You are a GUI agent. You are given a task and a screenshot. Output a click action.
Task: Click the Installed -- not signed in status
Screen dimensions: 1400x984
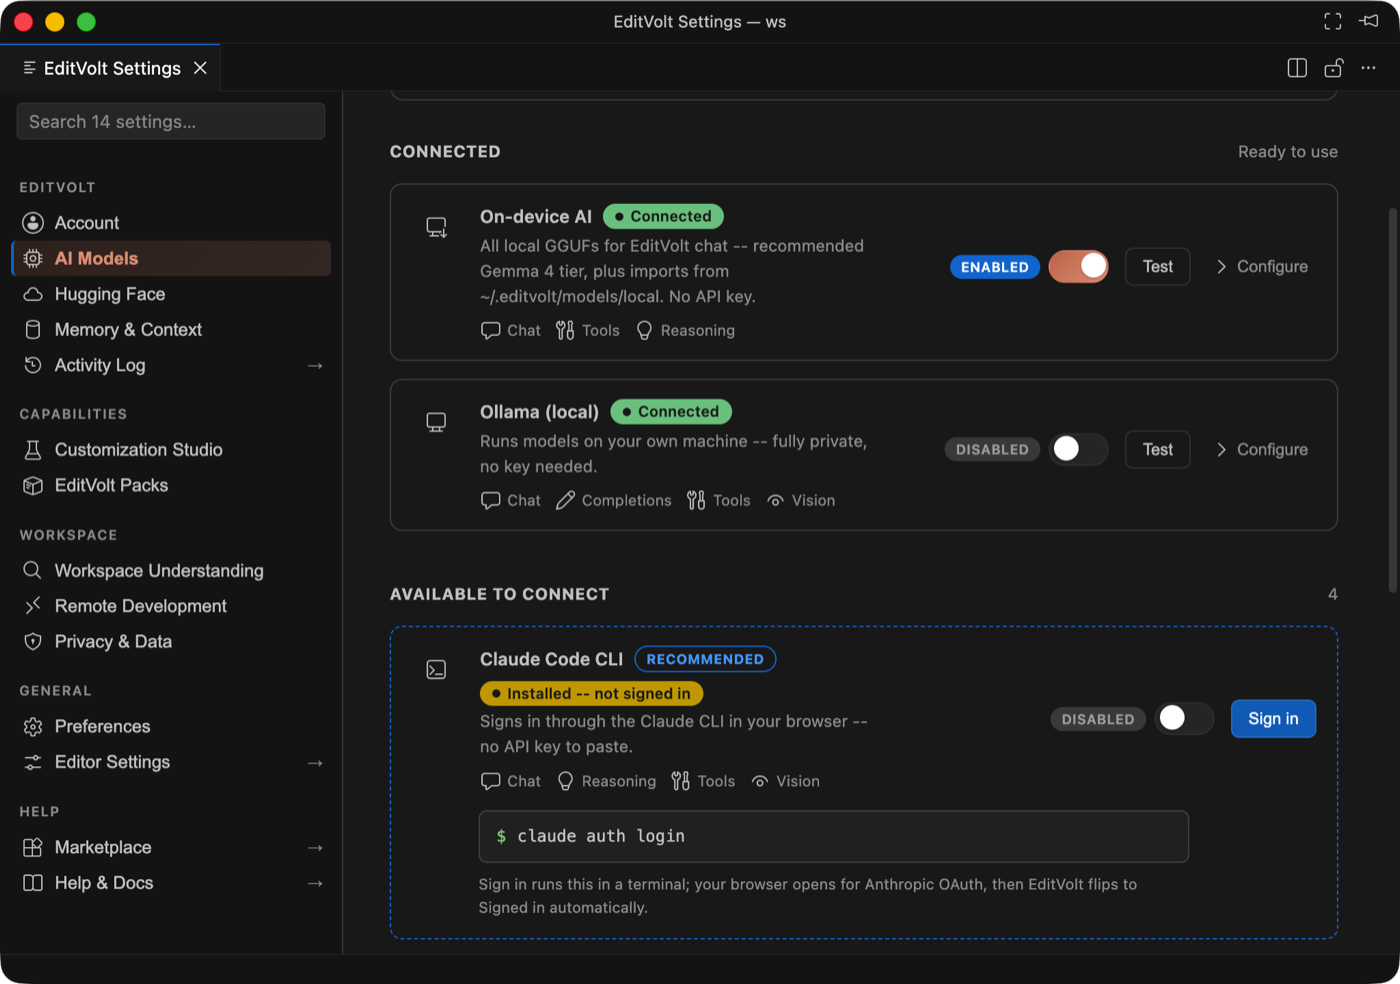tap(592, 694)
